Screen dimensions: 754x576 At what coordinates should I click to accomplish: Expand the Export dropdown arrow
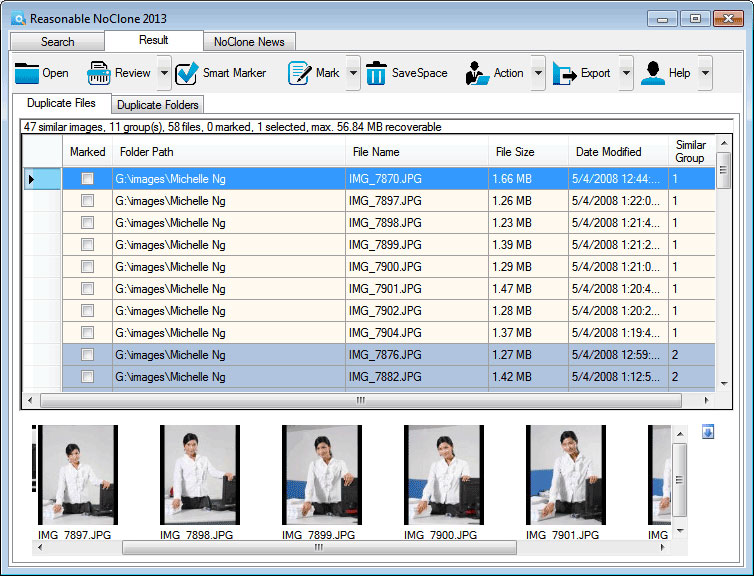tap(626, 73)
